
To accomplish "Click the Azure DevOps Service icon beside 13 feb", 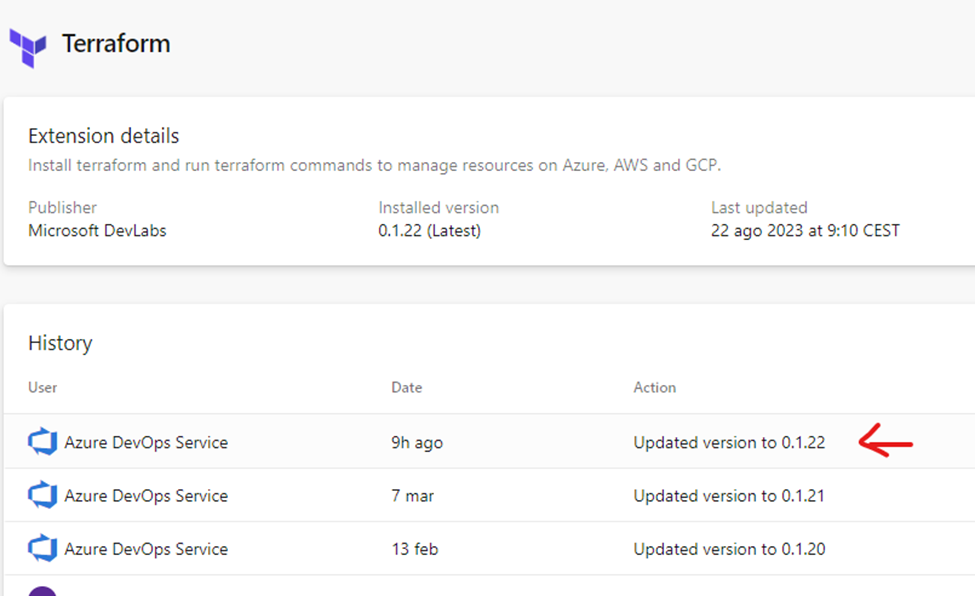I will (x=43, y=548).
